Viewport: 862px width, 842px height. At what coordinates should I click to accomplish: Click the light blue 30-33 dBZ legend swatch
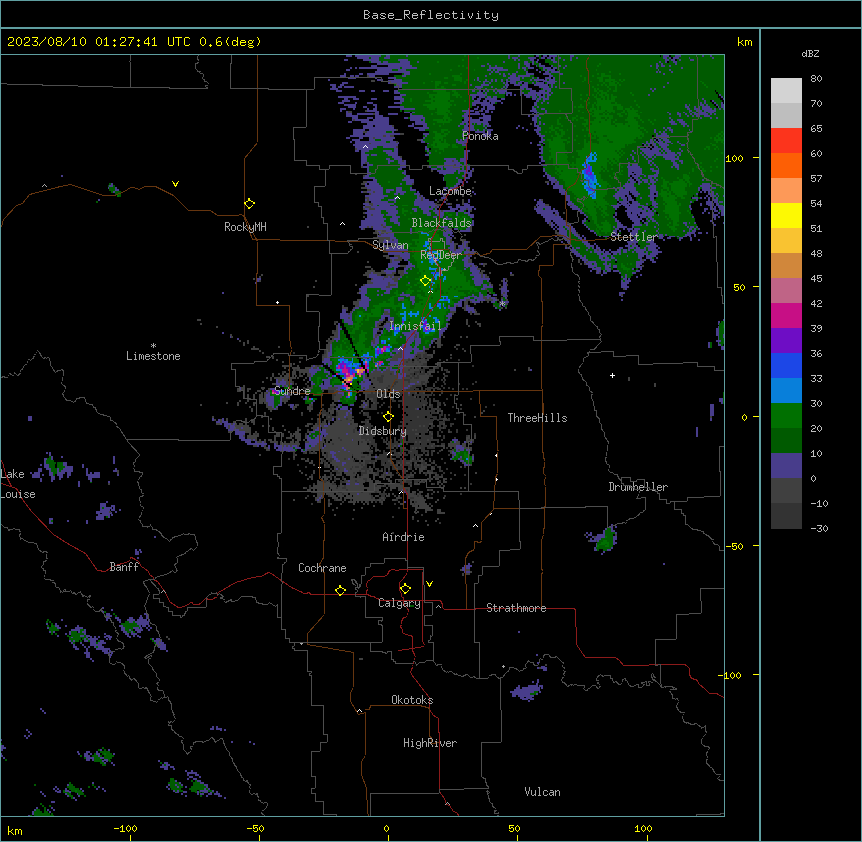786,391
